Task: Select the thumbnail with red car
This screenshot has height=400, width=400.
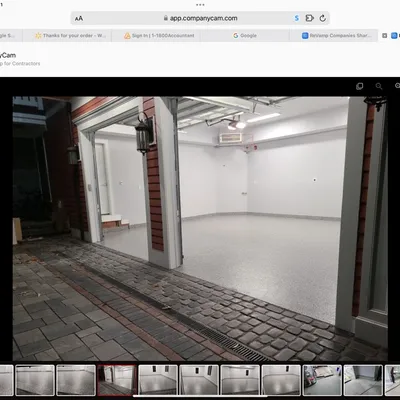Action: [322, 380]
